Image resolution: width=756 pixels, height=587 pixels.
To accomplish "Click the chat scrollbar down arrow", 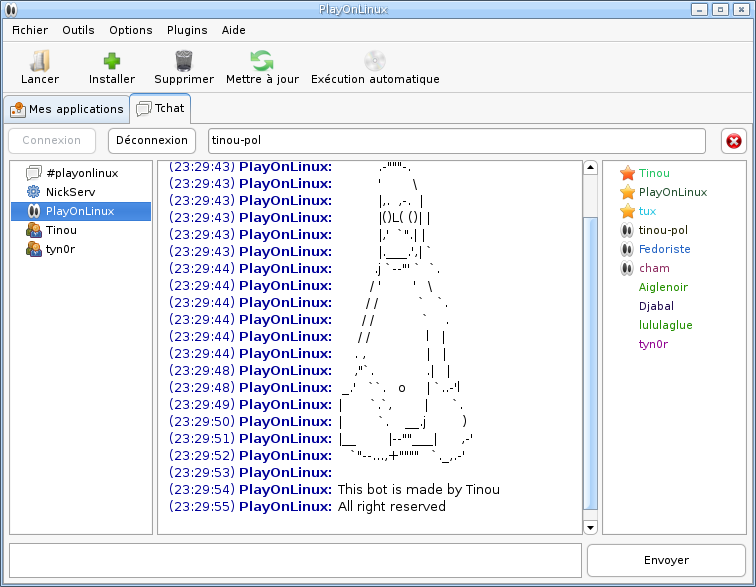I will tap(590, 527).
